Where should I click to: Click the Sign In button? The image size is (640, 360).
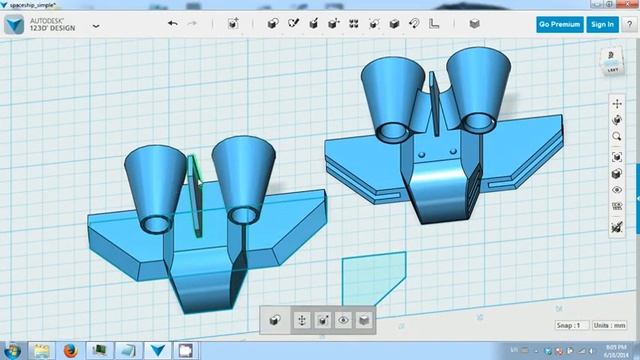coord(602,24)
